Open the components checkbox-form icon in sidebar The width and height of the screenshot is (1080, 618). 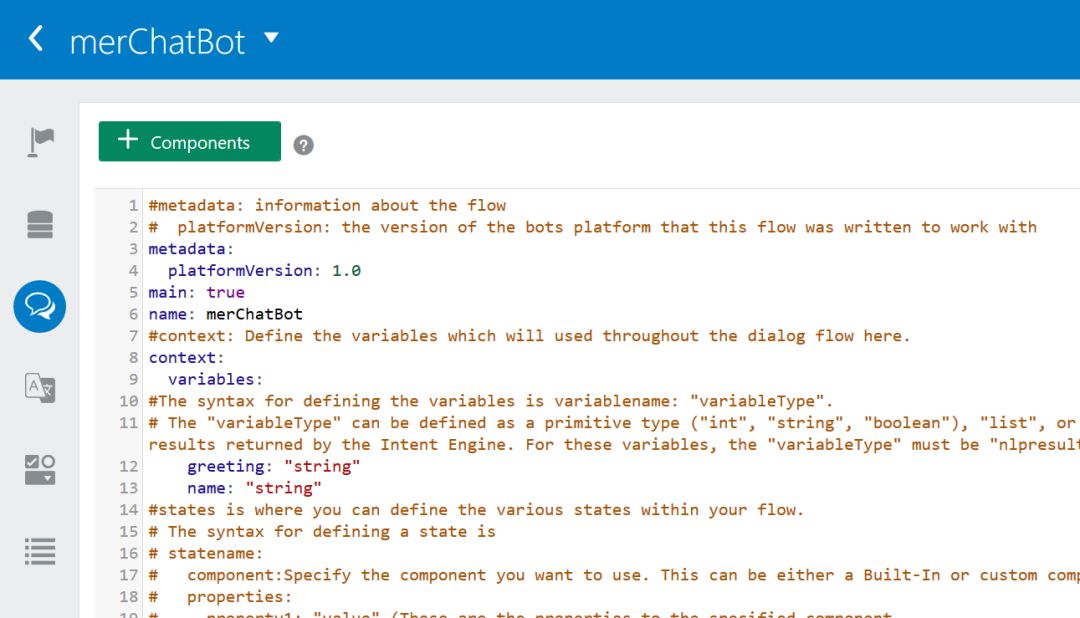coord(40,470)
